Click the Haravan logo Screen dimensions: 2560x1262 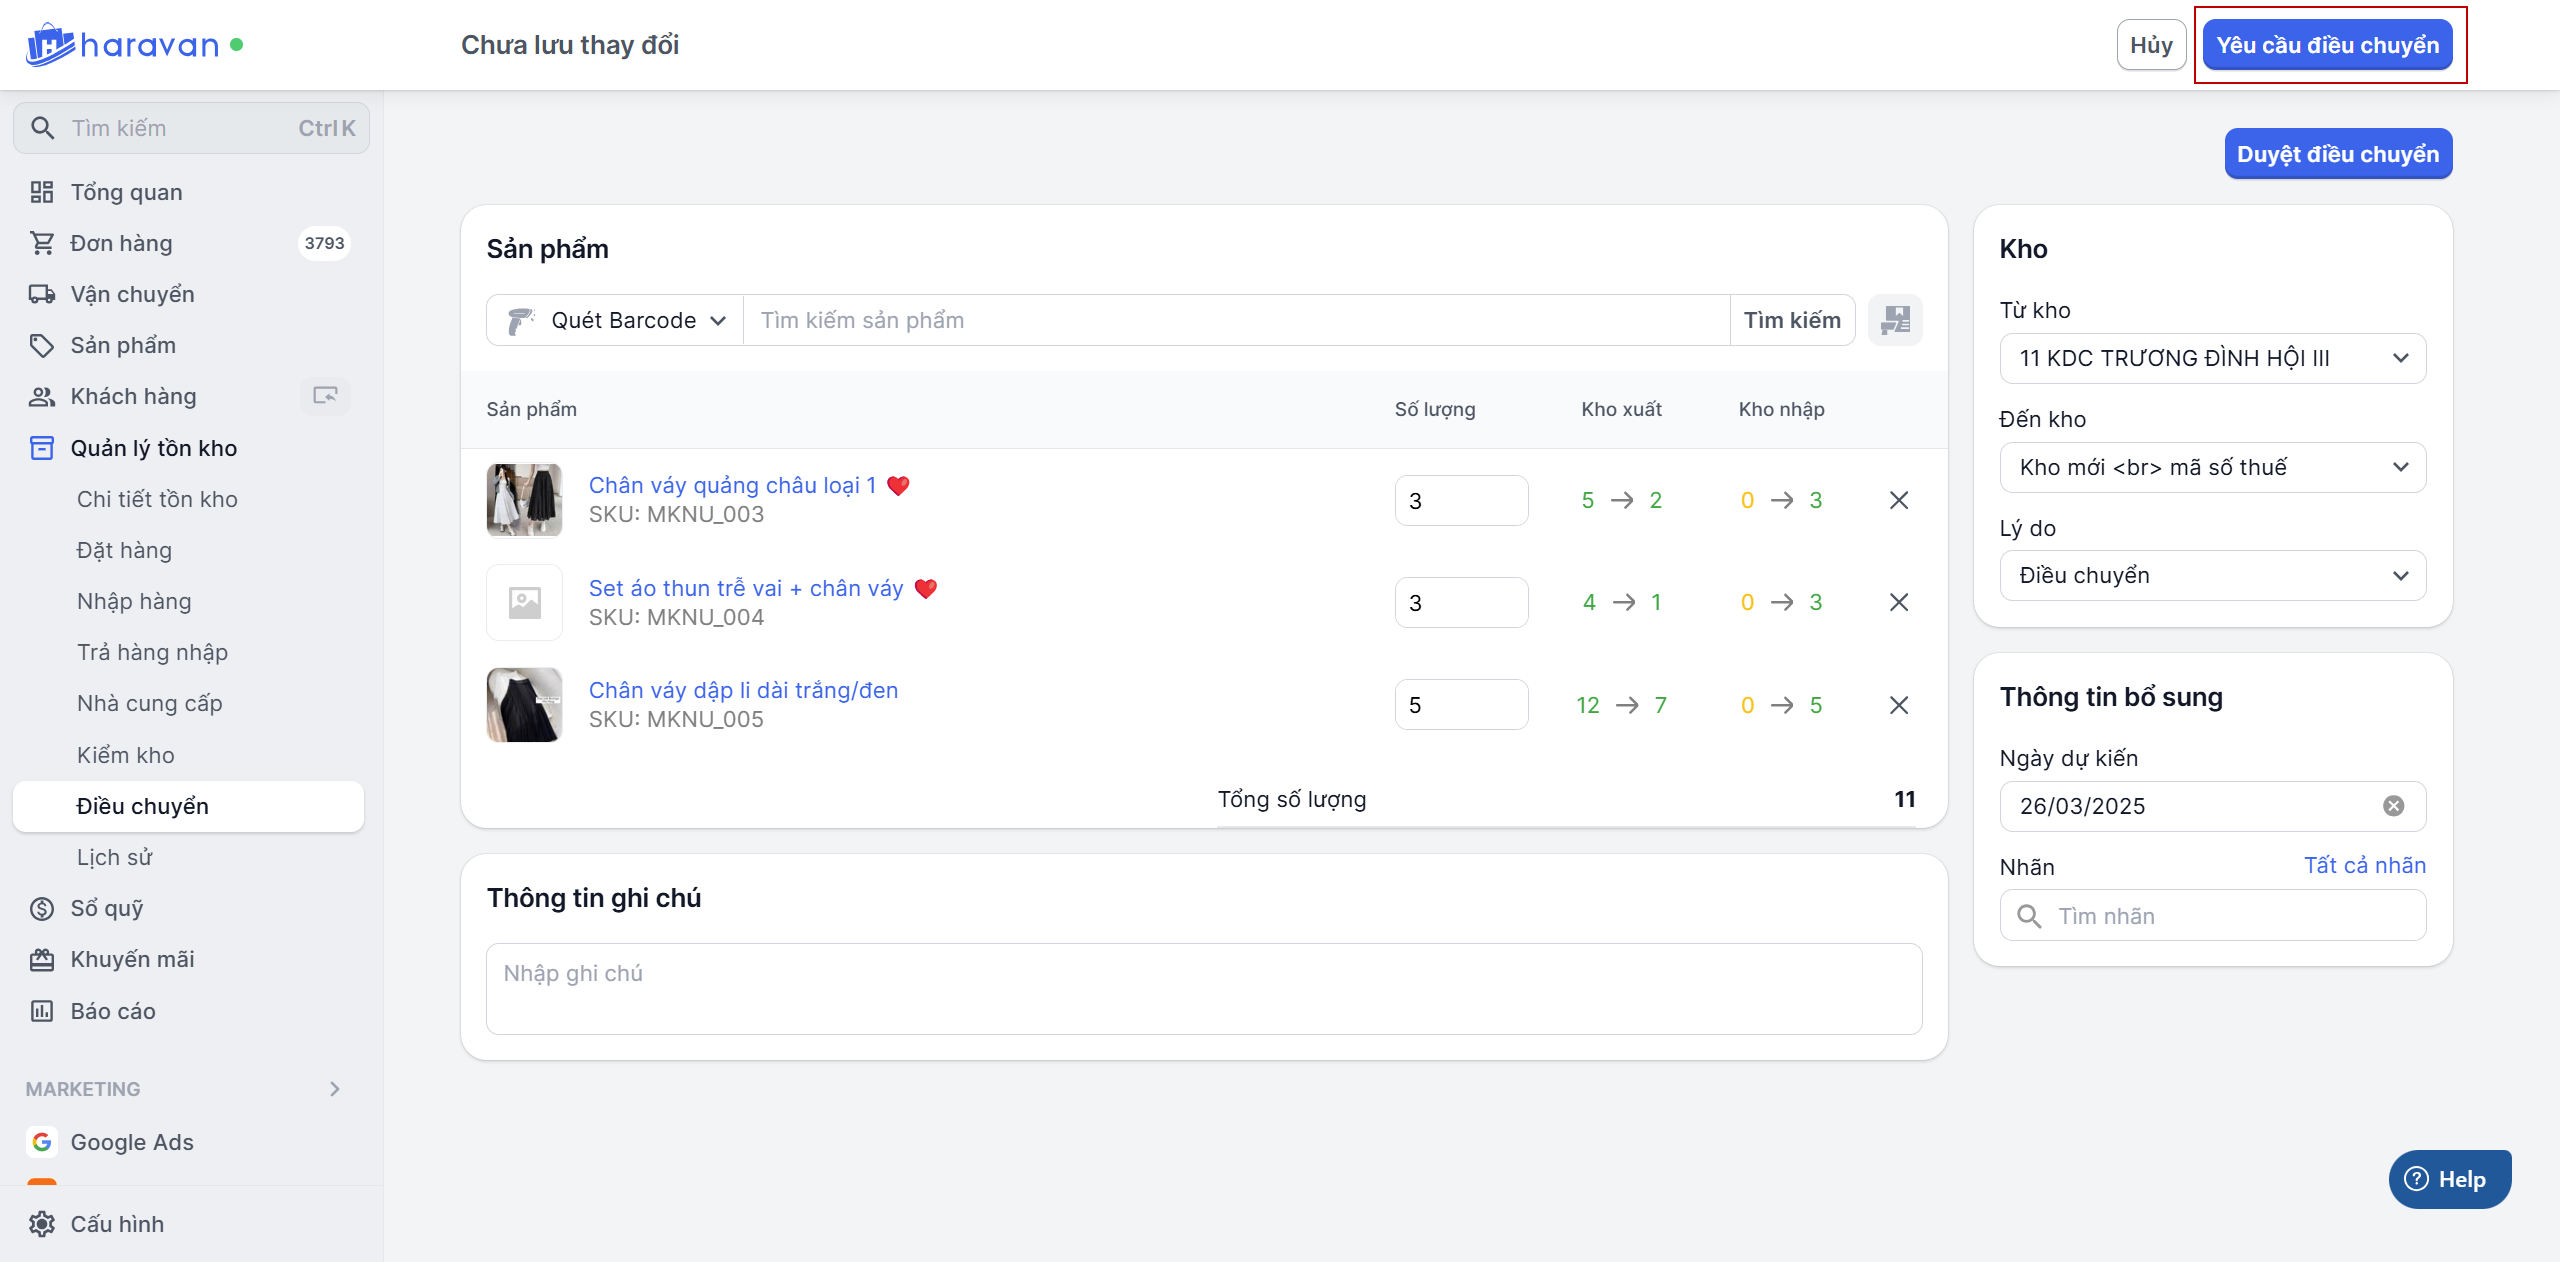click(x=122, y=45)
